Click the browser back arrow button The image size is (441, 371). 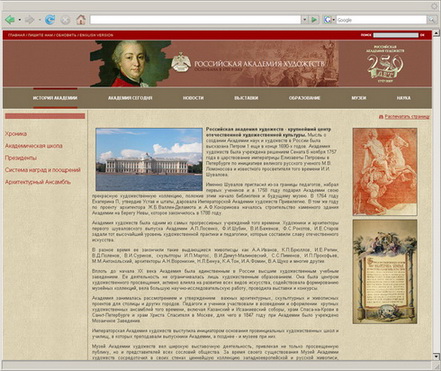[10, 20]
